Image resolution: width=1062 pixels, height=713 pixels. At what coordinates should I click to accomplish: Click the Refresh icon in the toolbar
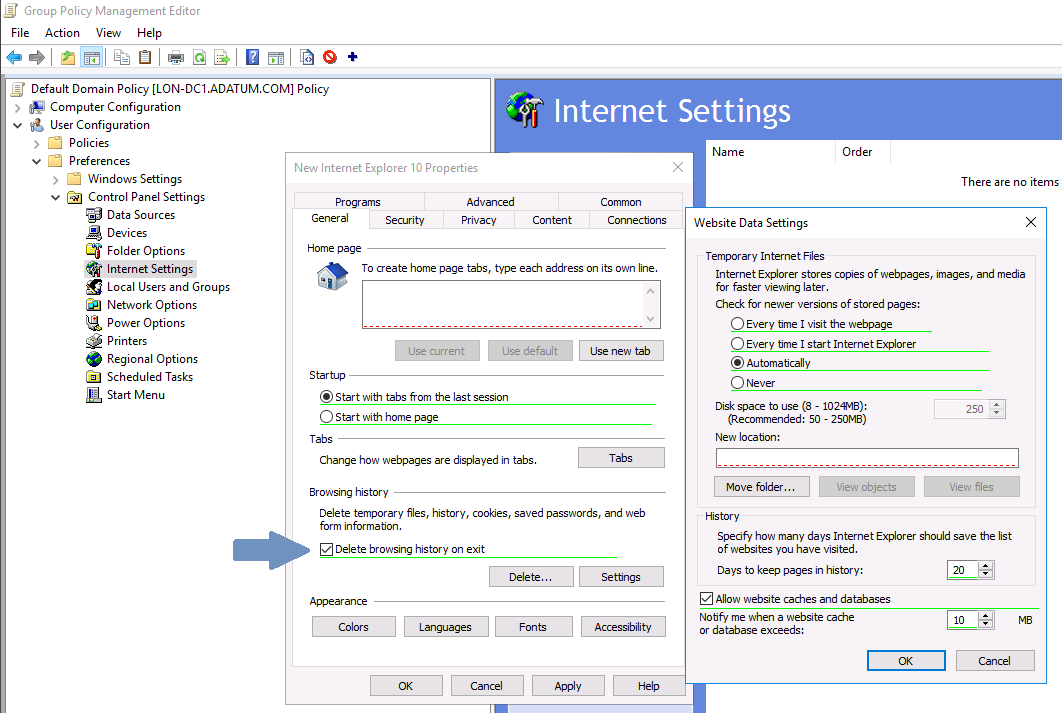(197, 57)
